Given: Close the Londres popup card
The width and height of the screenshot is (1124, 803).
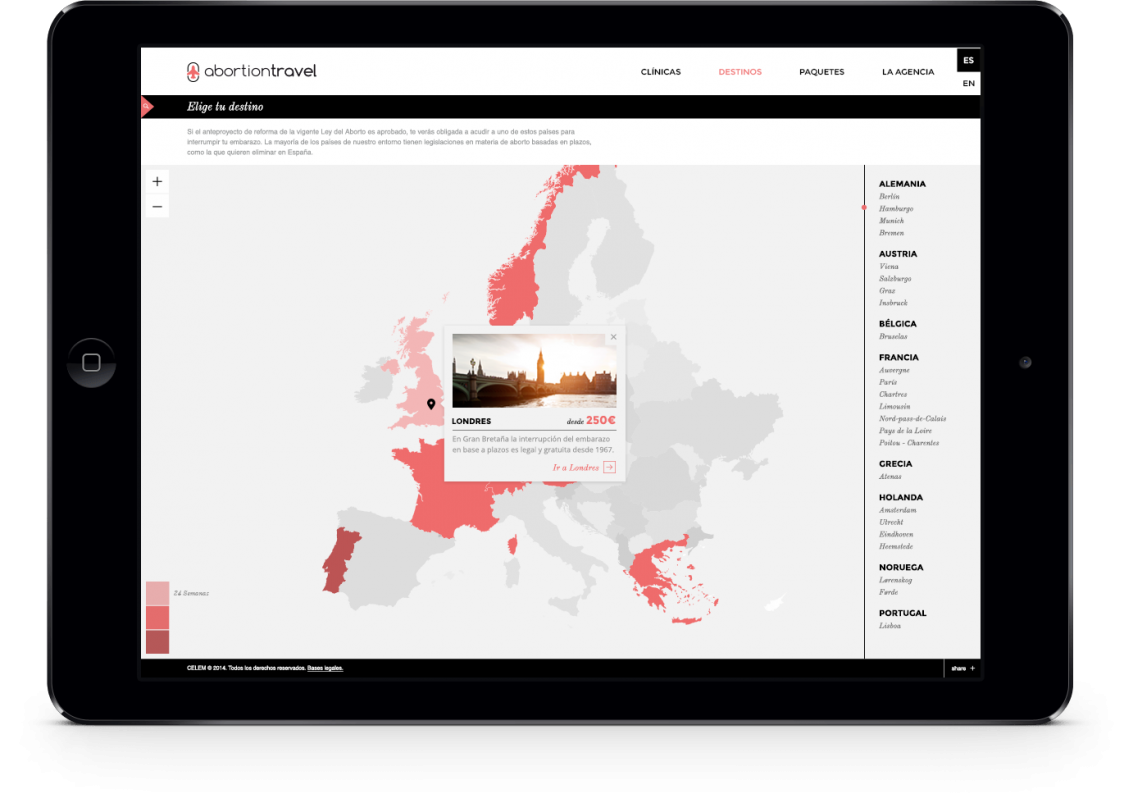Looking at the screenshot, I should [x=613, y=338].
